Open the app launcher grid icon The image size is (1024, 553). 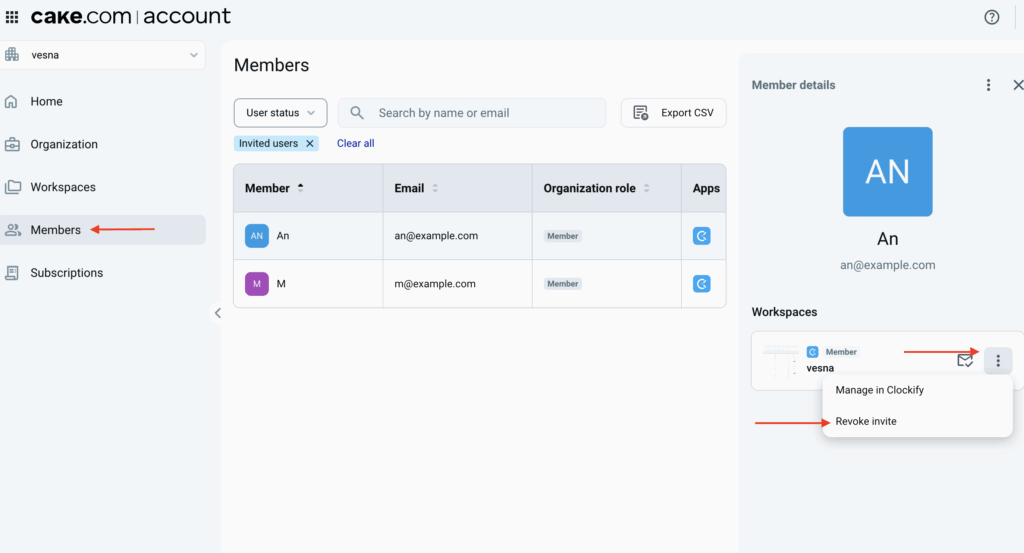tap(12, 17)
